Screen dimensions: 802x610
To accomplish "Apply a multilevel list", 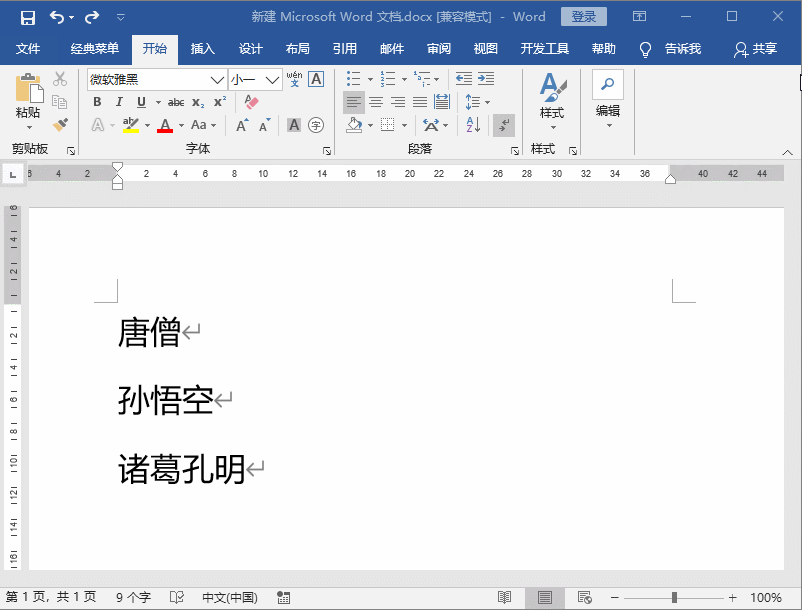I will [x=422, y=79].
